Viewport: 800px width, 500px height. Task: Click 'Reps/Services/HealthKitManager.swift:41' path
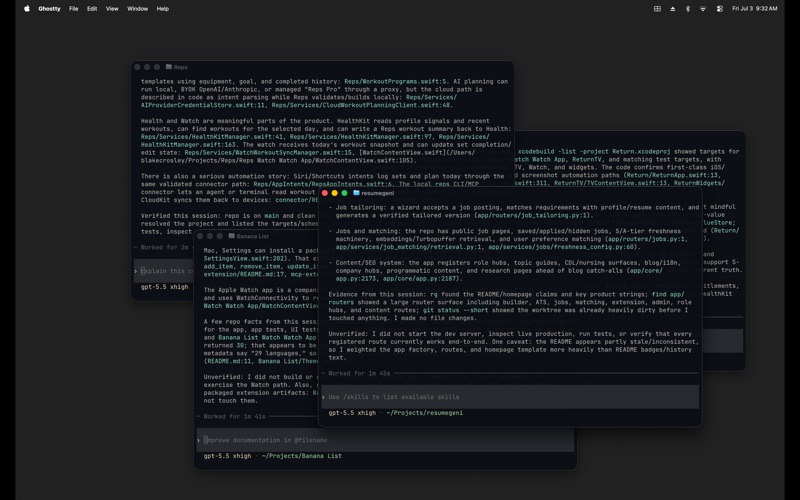coord(212,137)
